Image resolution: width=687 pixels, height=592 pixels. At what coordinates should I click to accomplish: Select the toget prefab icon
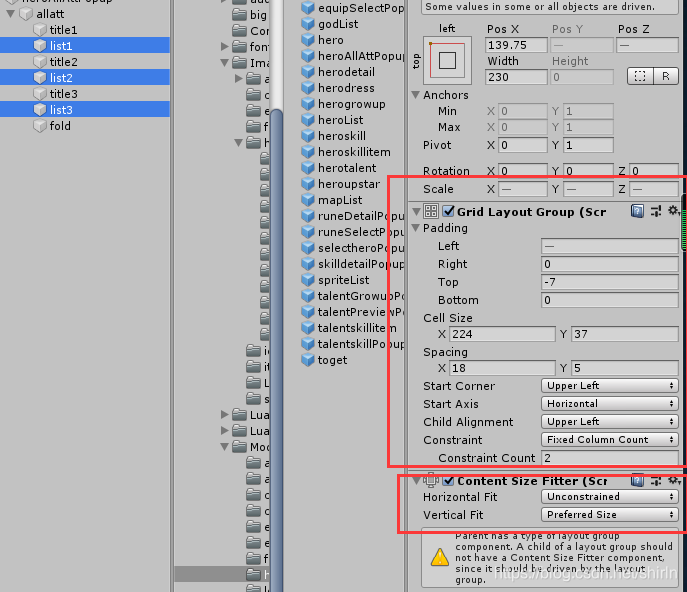coord(308,360)
